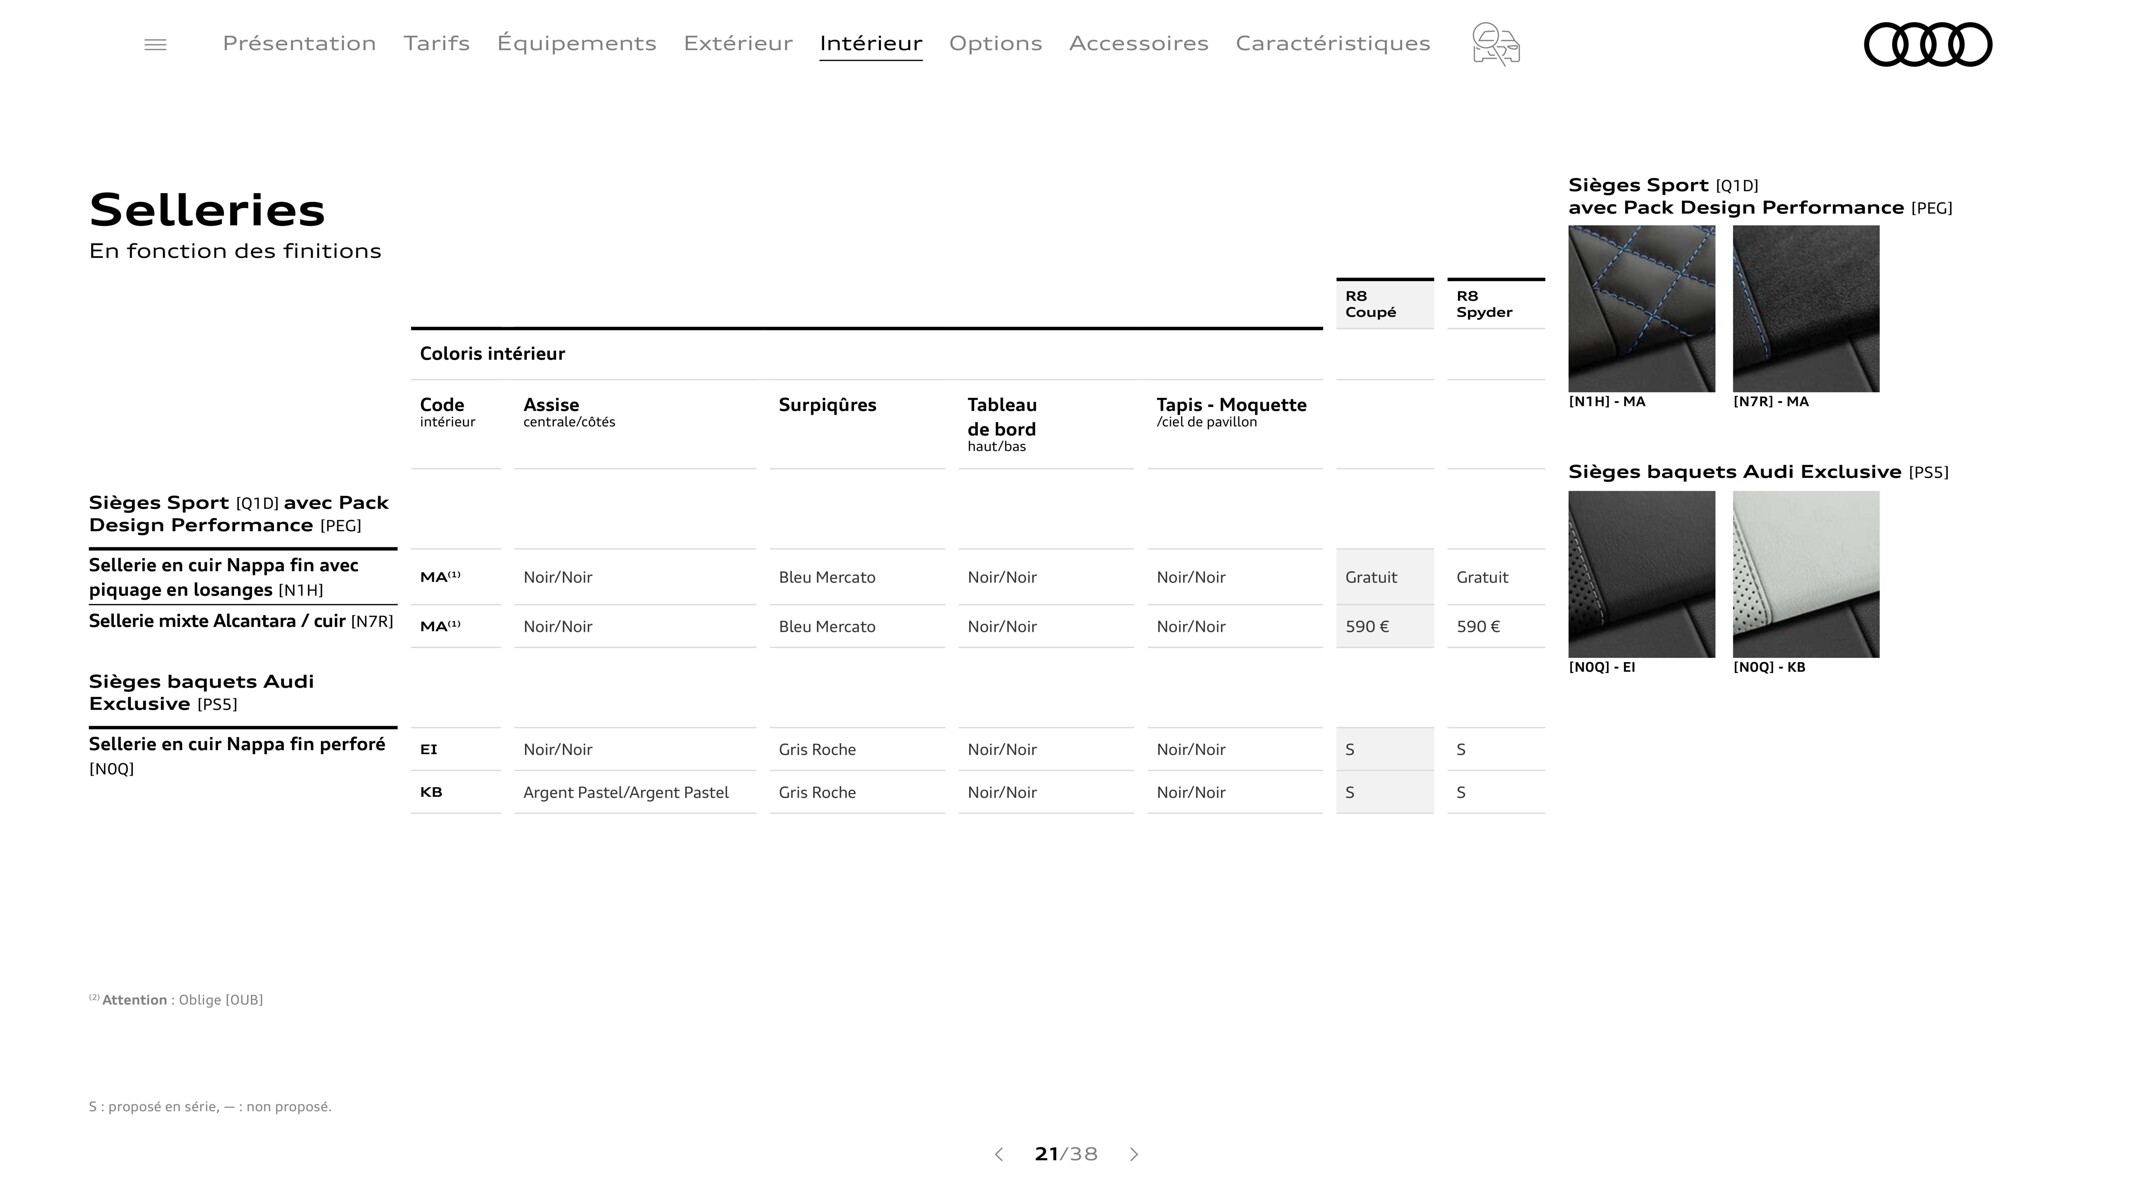Click the EI interior code cell
Viewport: 2133px width, 1200px height.
click(429, 749)
